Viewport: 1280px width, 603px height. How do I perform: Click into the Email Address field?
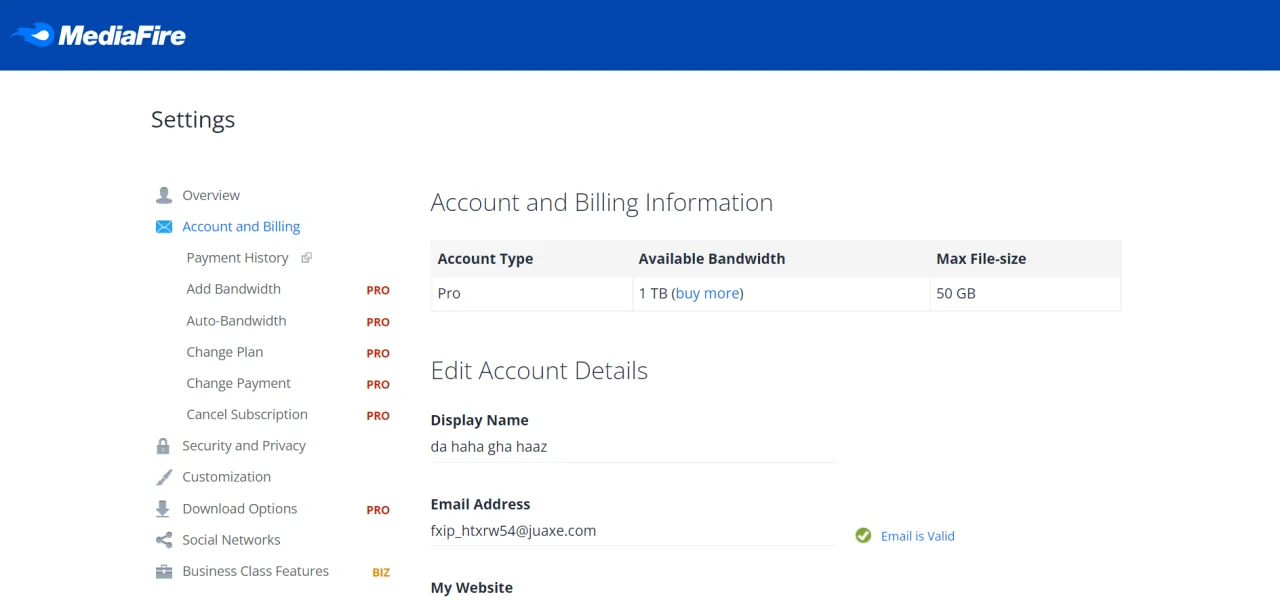tap(633, 531)
